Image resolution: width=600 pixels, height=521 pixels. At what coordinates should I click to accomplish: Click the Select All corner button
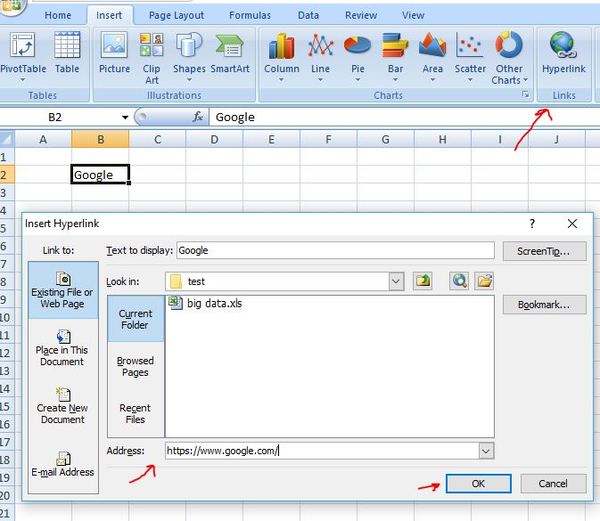click(x=7, y=139)
